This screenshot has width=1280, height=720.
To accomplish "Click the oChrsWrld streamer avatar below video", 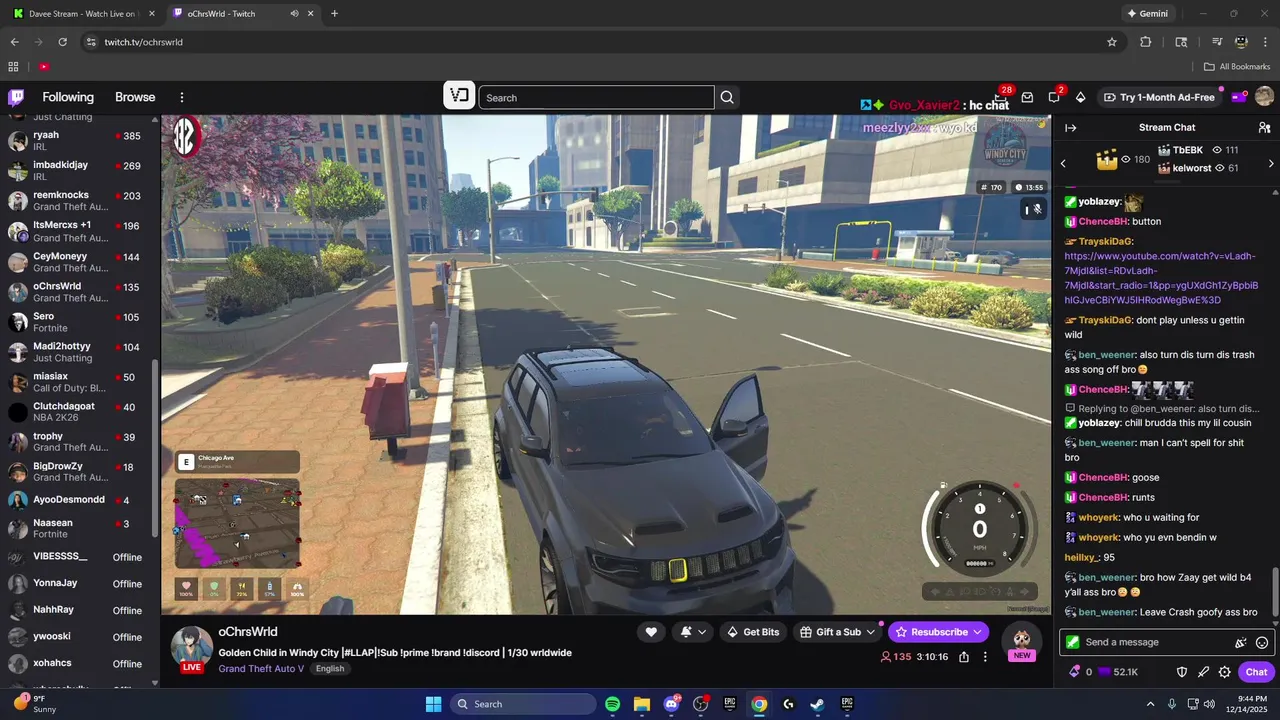I will [191, 647].
